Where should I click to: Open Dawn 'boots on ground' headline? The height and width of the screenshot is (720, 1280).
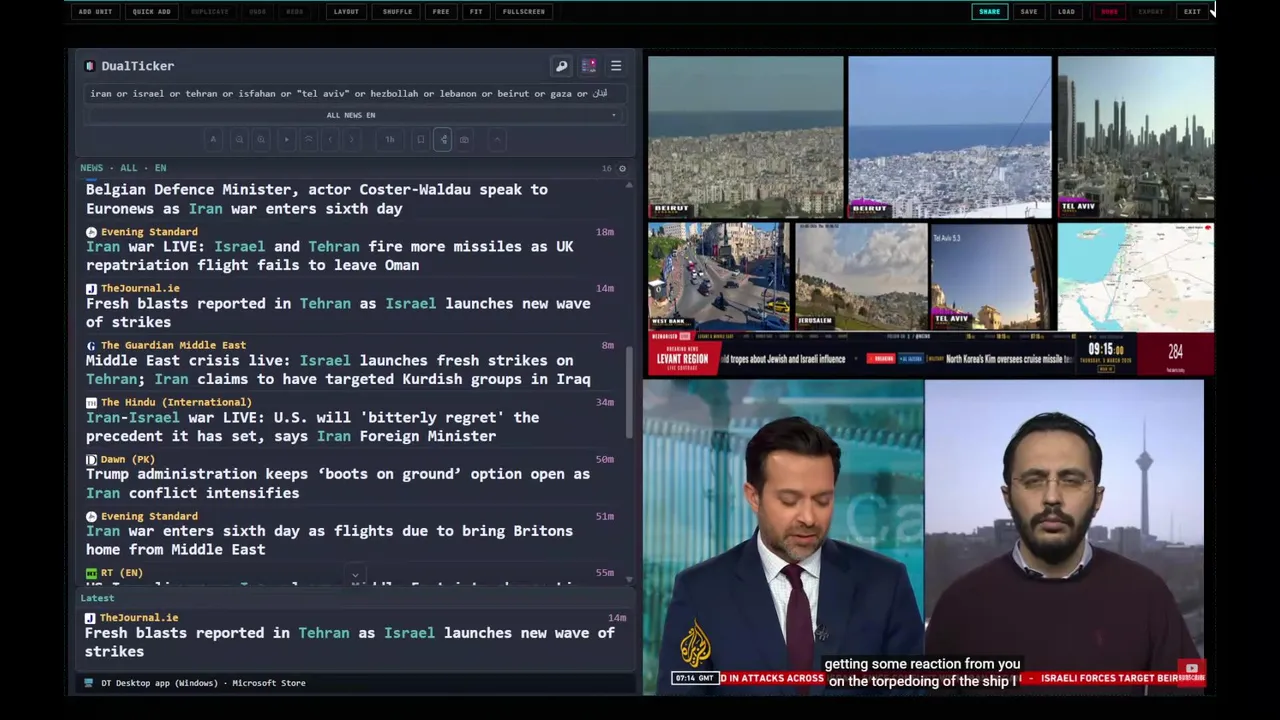(x=338, y=484)
